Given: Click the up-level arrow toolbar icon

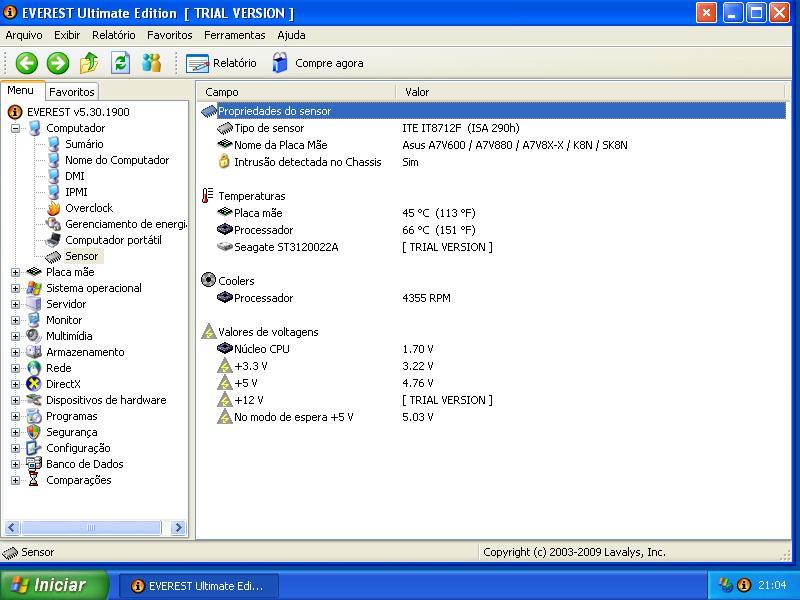Looking at the screenshot, I should point(89,63).
